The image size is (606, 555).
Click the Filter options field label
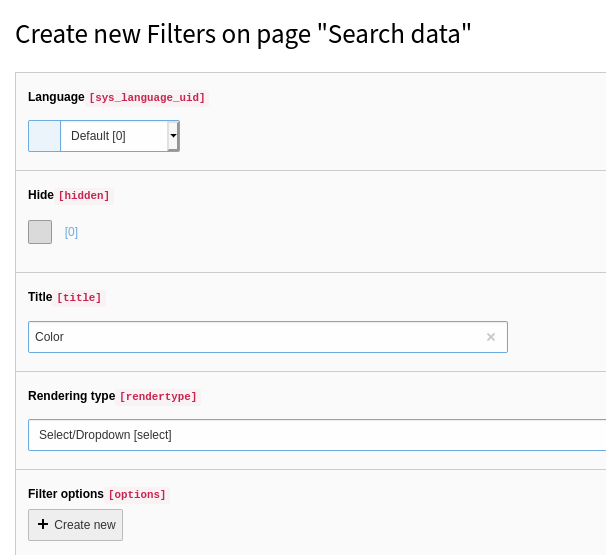pyautogui.click(x=66, y=494)
